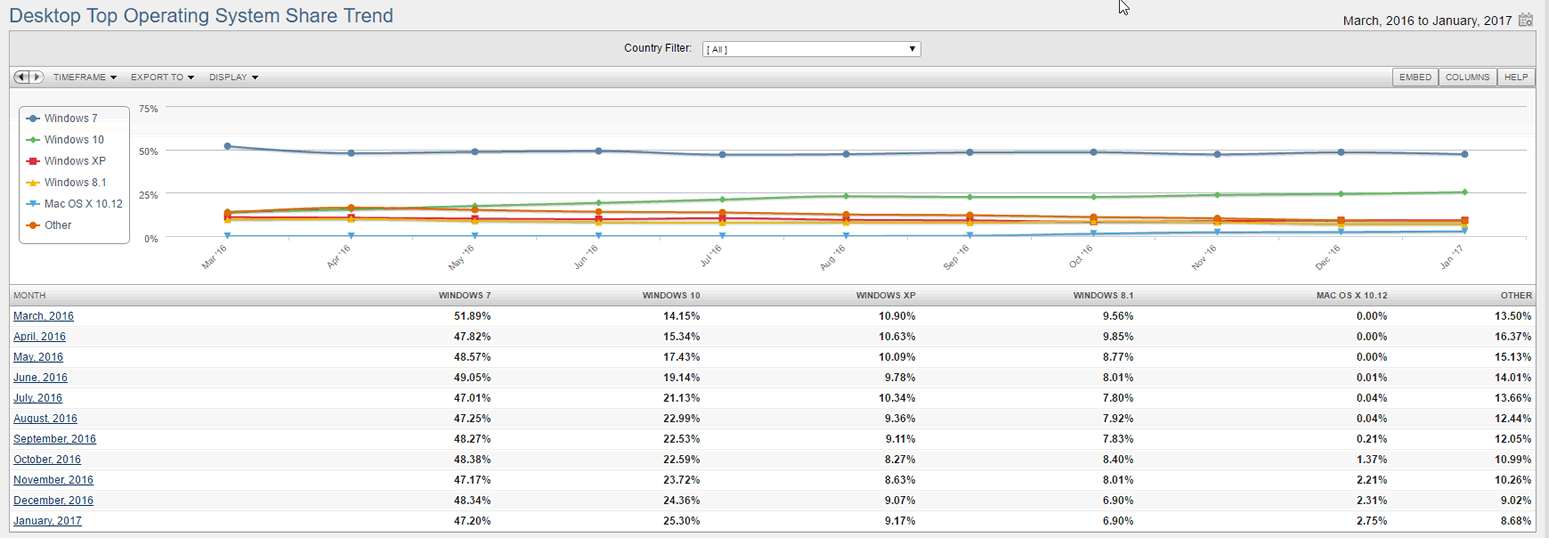Click the Mac OS X 10.12 legend marker

coord(32,204)
